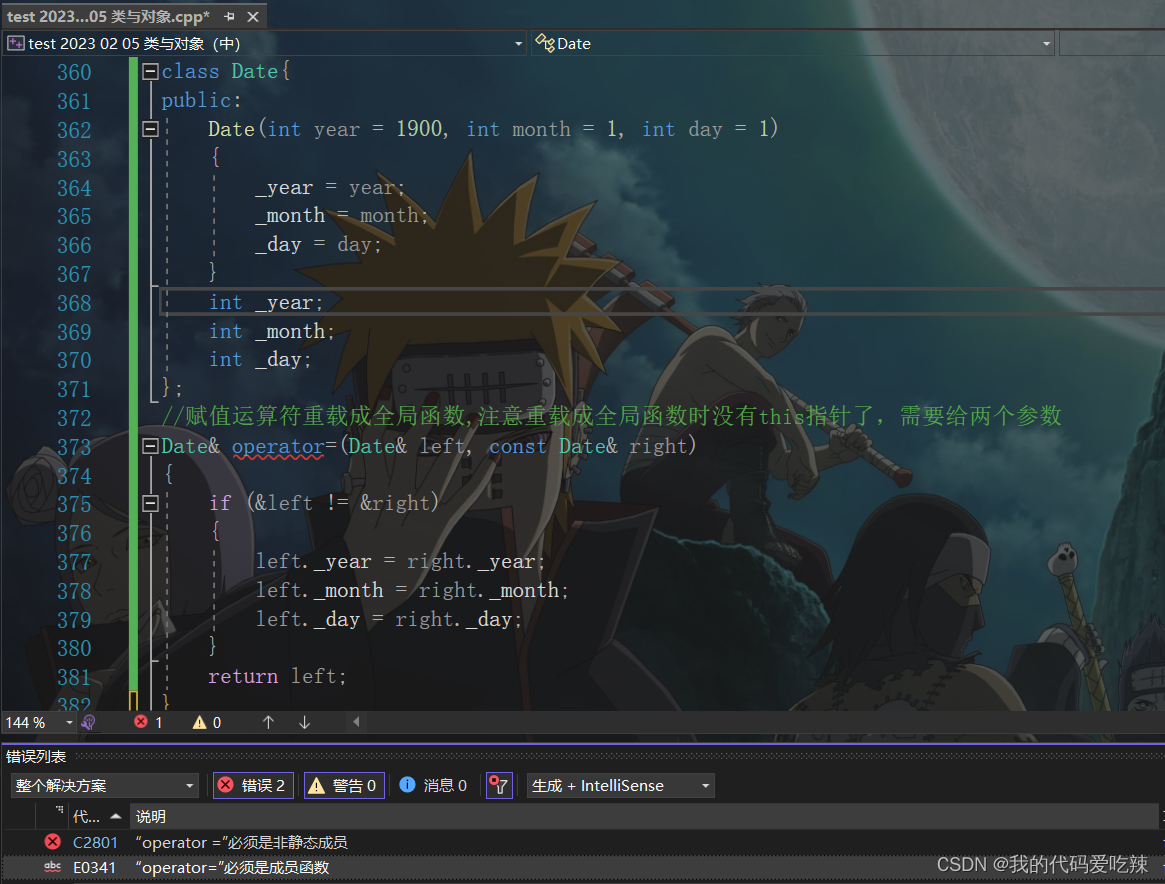1165x884 pixels.
Task: Pin the 类与对象.cpp document tab
Action: tap(230, 16)
